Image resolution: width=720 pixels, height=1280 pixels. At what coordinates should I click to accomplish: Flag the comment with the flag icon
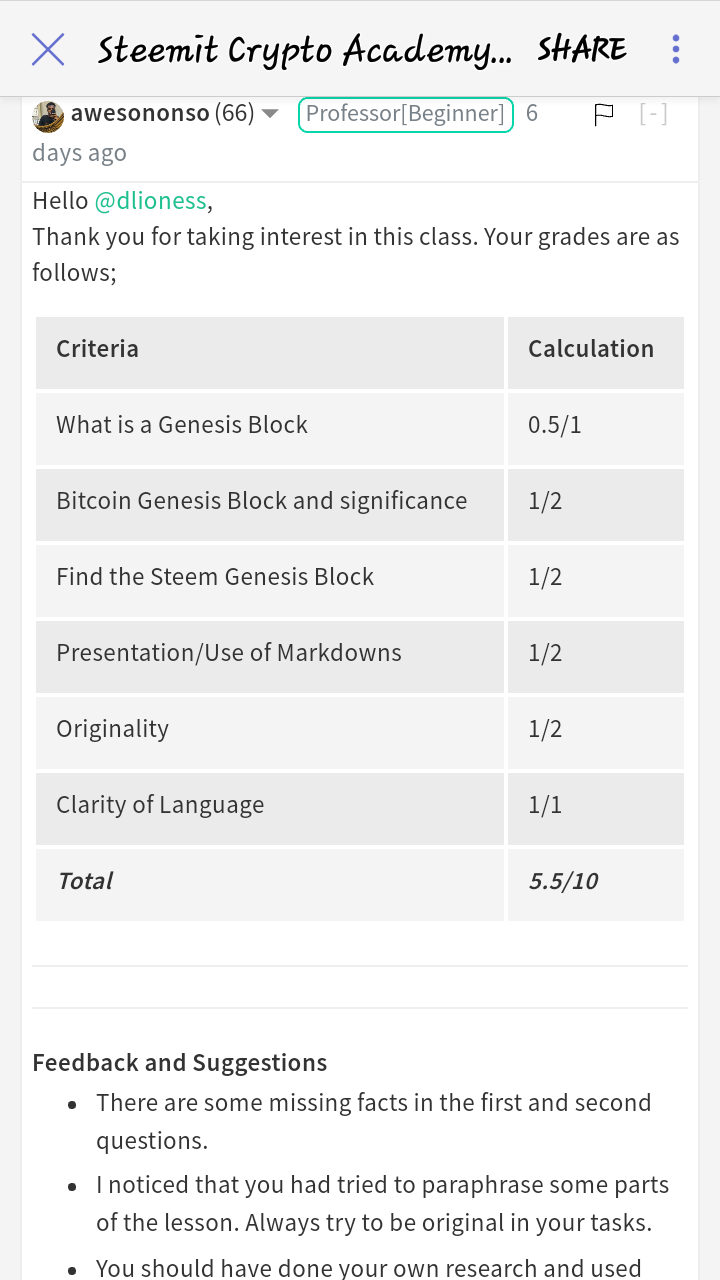click(x=603, y=115)
